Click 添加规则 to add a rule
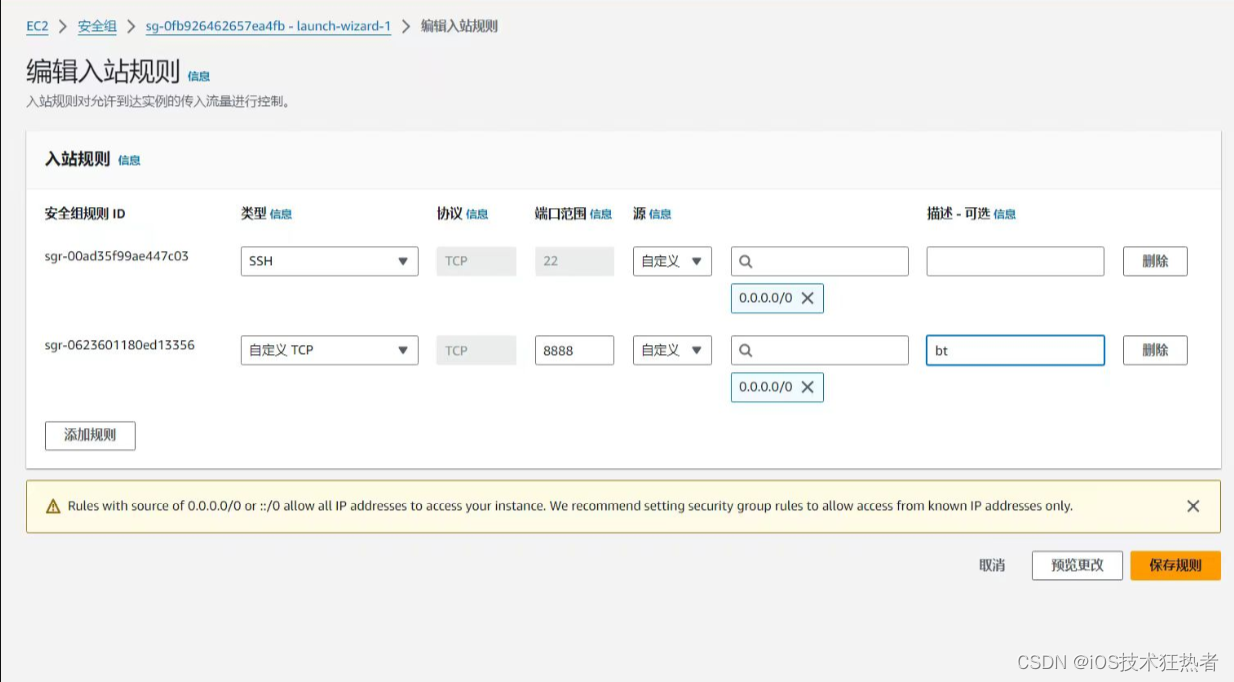This screenshot has width=1234, height=682. click(90, 435)
